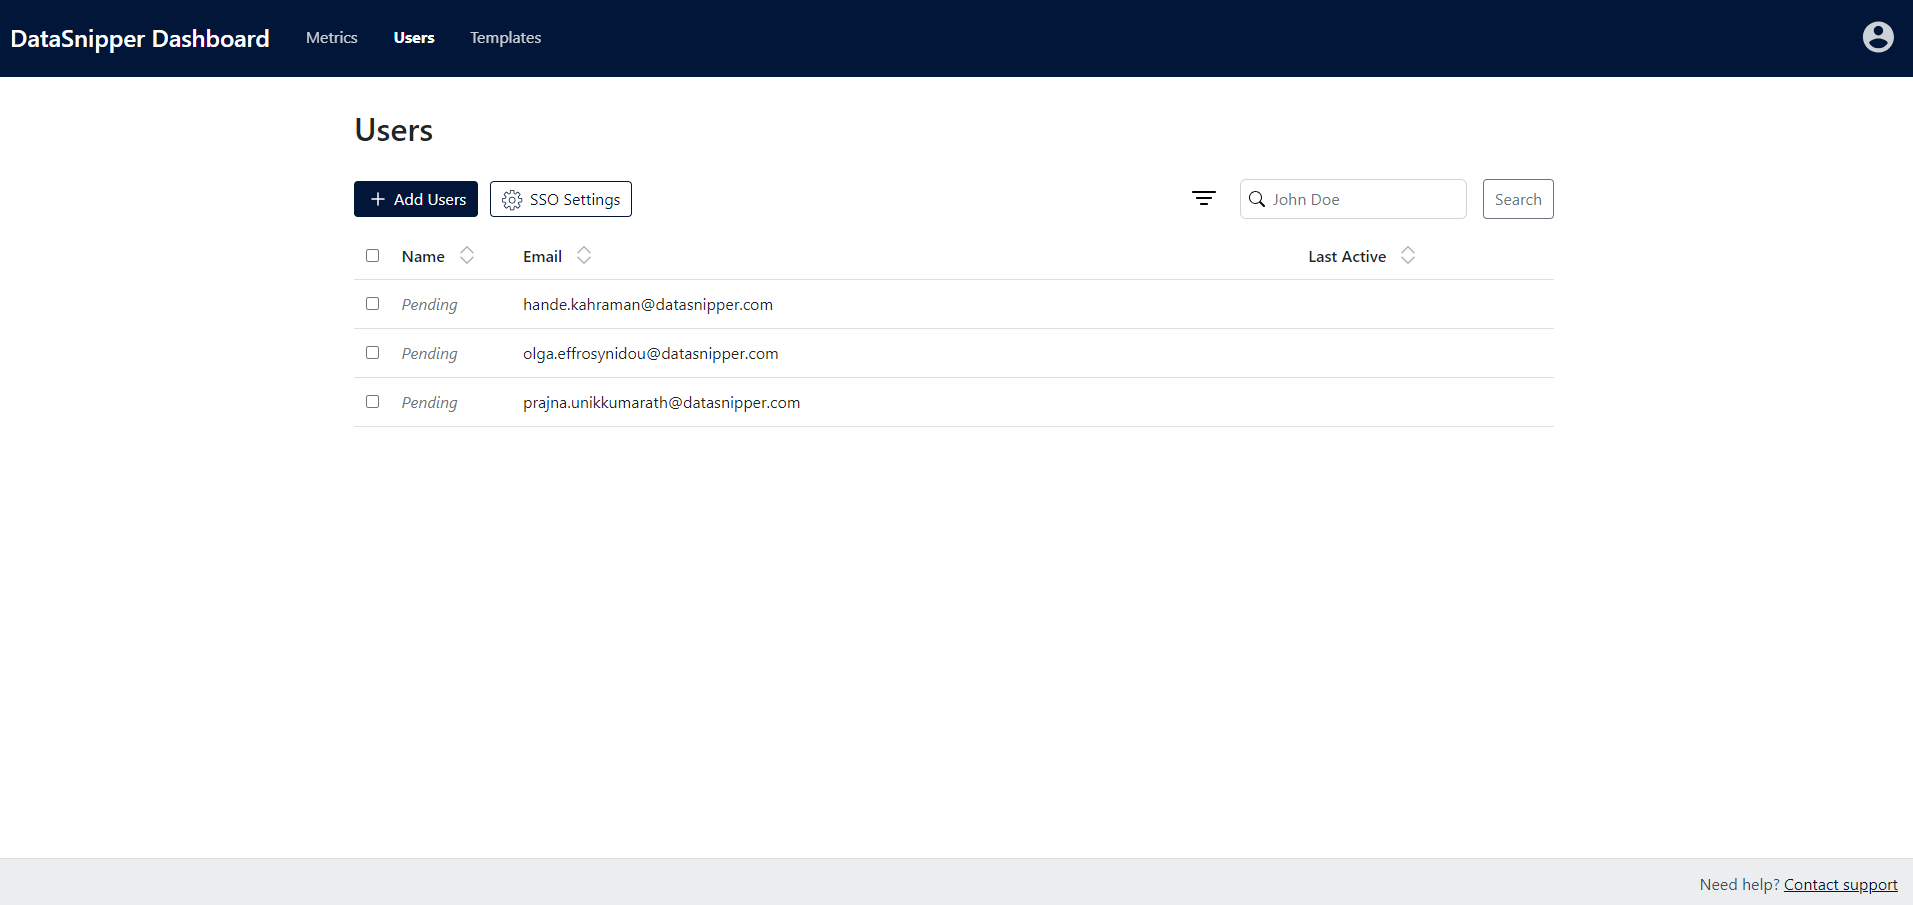Check the select-all checkbox in the table header

coord(372,255)
